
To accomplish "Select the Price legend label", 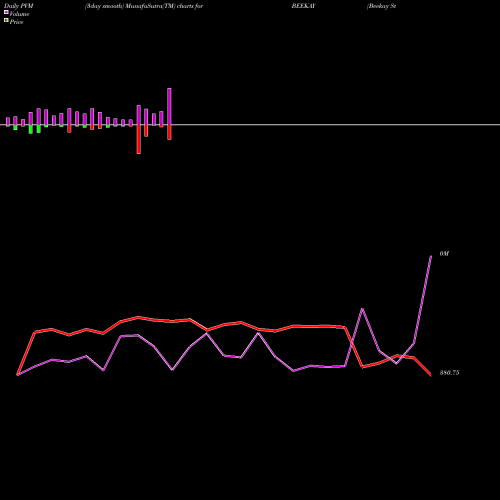I will [16, 22].
